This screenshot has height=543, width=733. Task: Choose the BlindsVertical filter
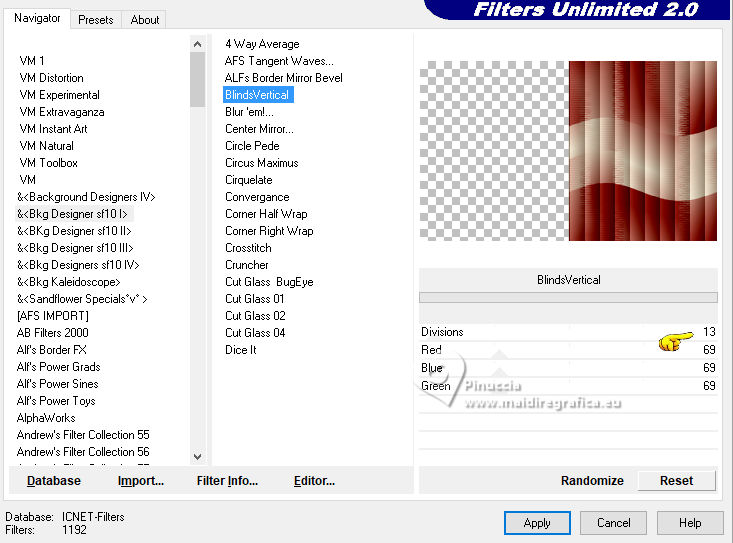click(258, 95)
